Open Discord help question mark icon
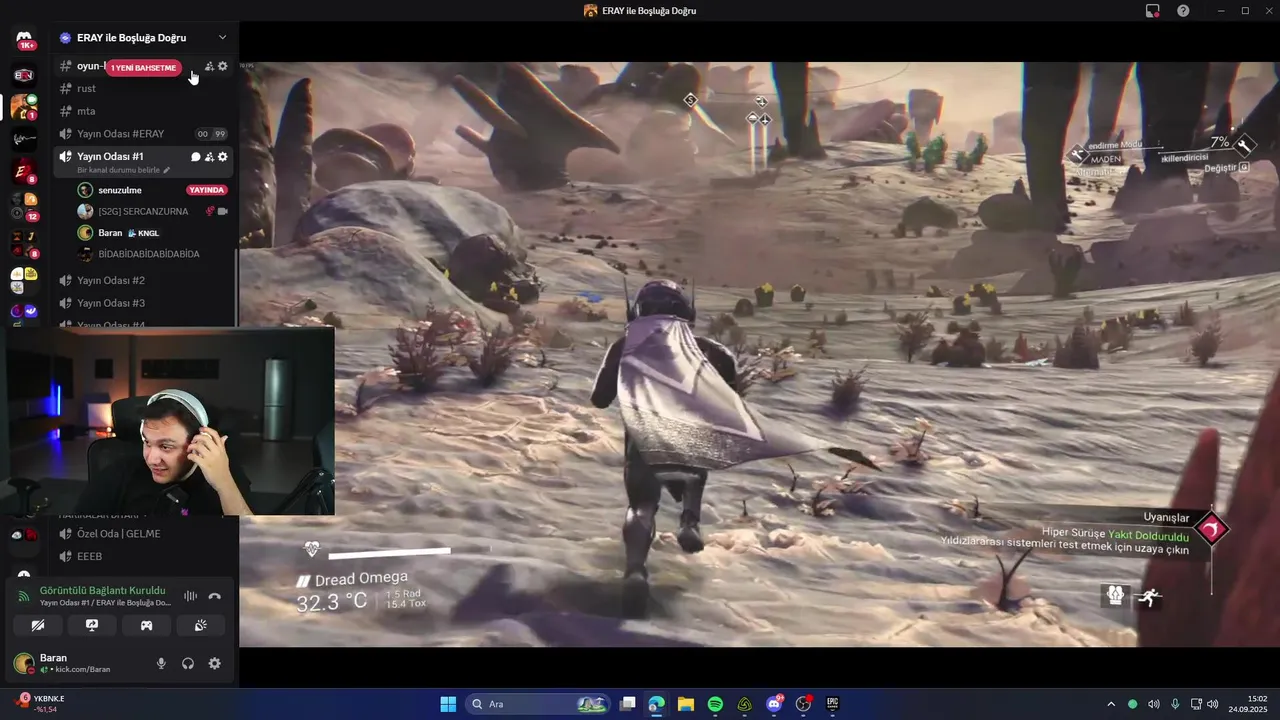Viewport: 1280px width, 720px height. point(1183,11)
